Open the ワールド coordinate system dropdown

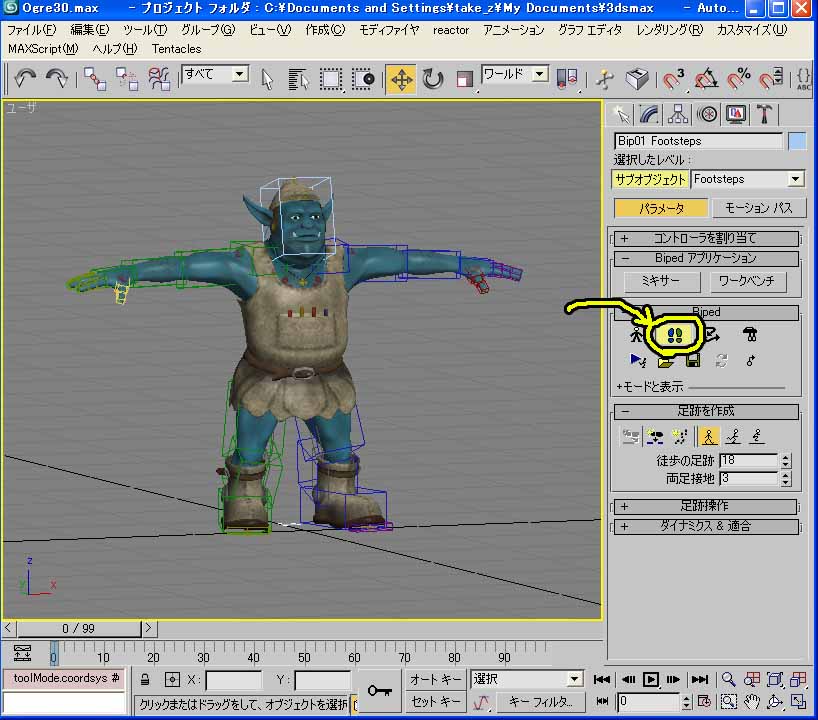(x=539, y=74)
